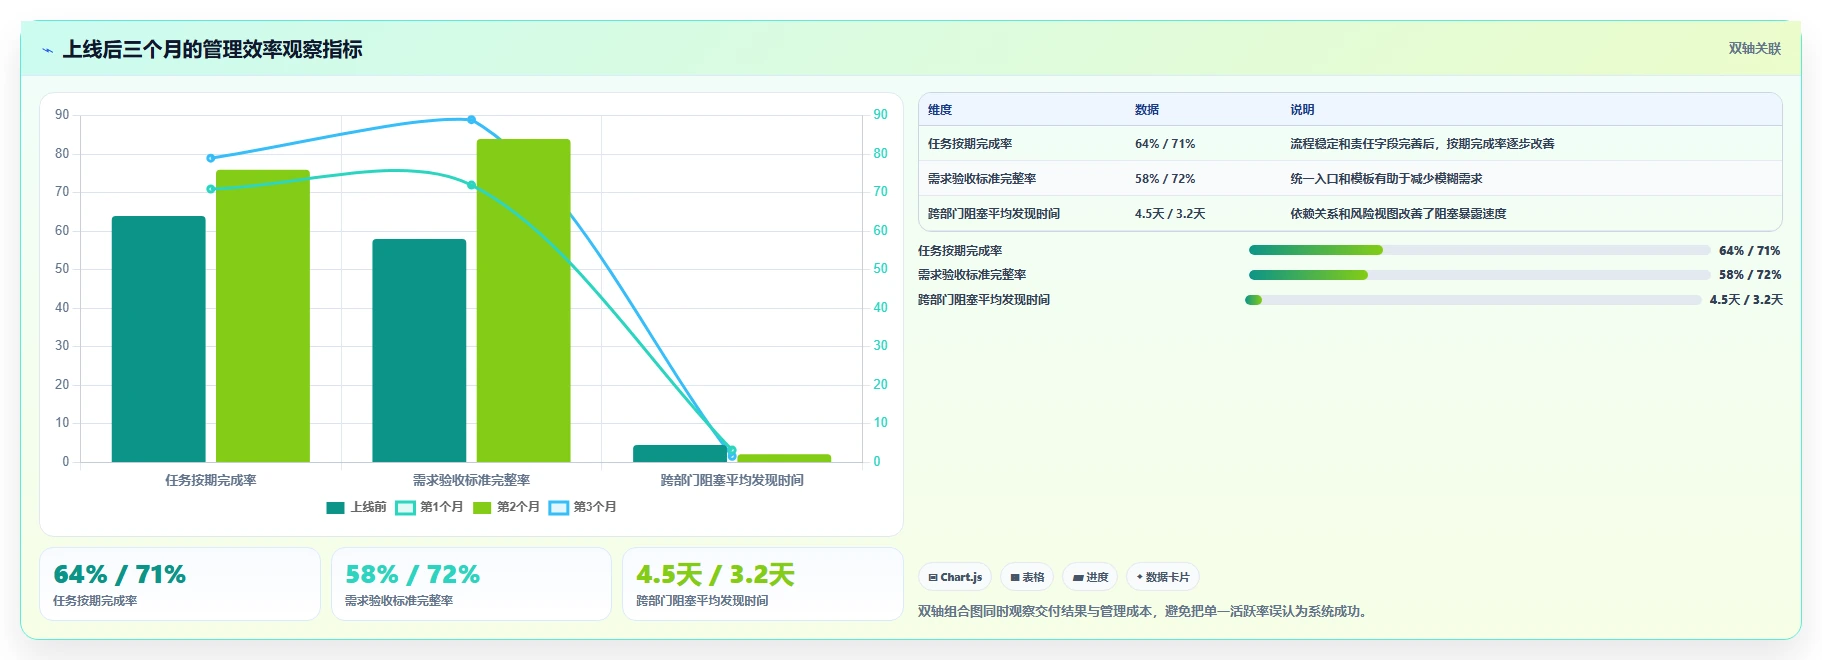Click the 上线前 legend color box
Screen dimensions: 1822x660
pos(335,507)
